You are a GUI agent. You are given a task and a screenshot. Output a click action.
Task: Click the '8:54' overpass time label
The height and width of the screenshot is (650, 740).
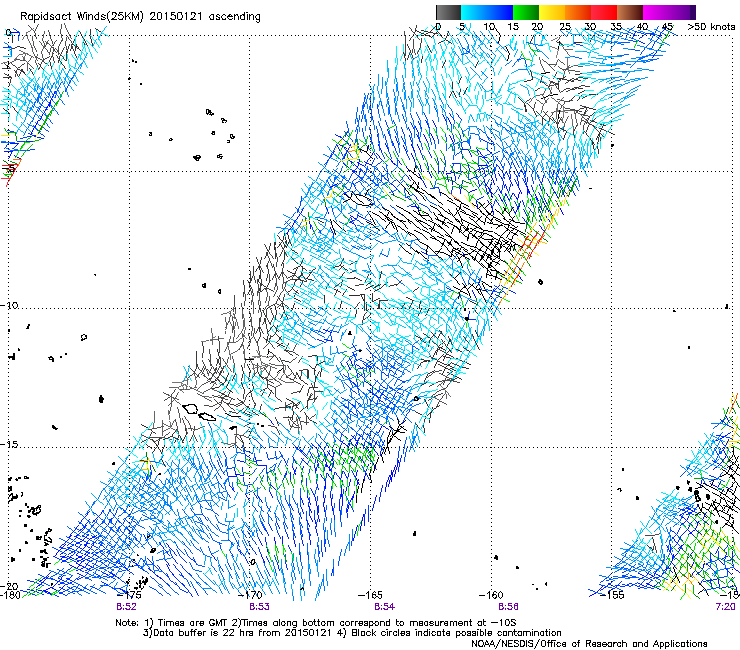[x=385, y=607]
